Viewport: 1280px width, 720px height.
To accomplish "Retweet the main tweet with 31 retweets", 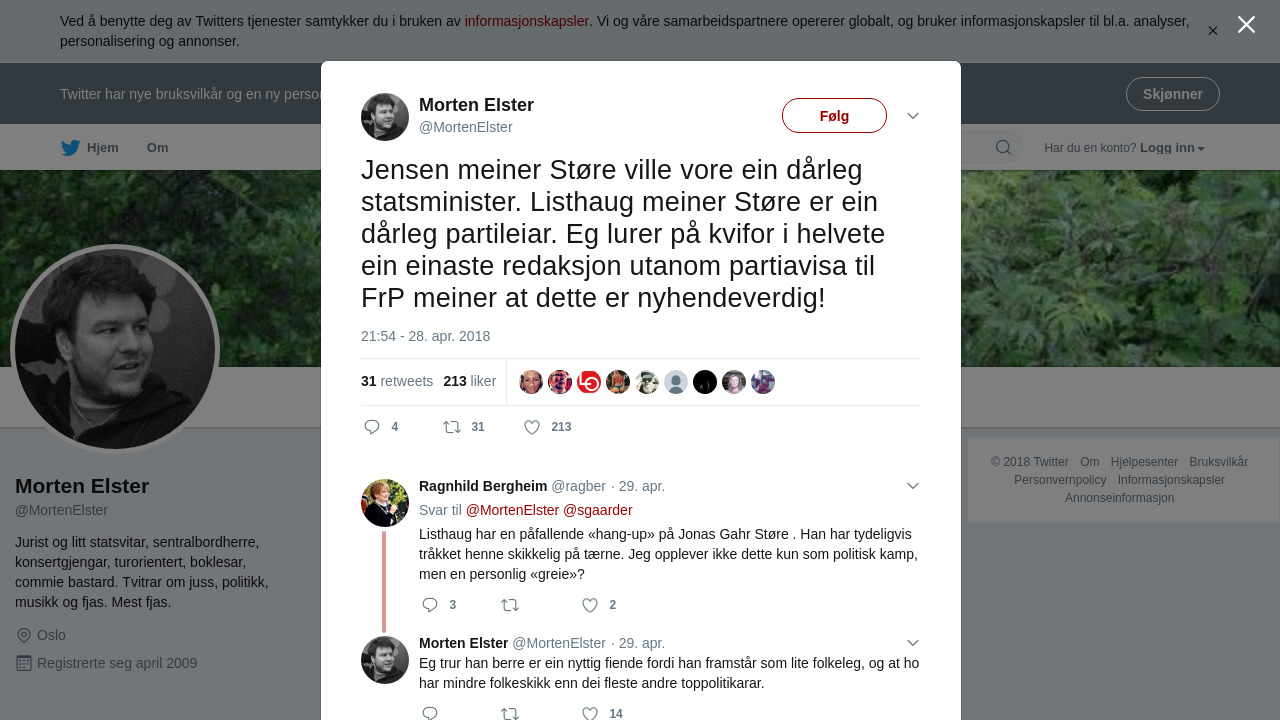I will pyautogui.click(x=464, y=427).
